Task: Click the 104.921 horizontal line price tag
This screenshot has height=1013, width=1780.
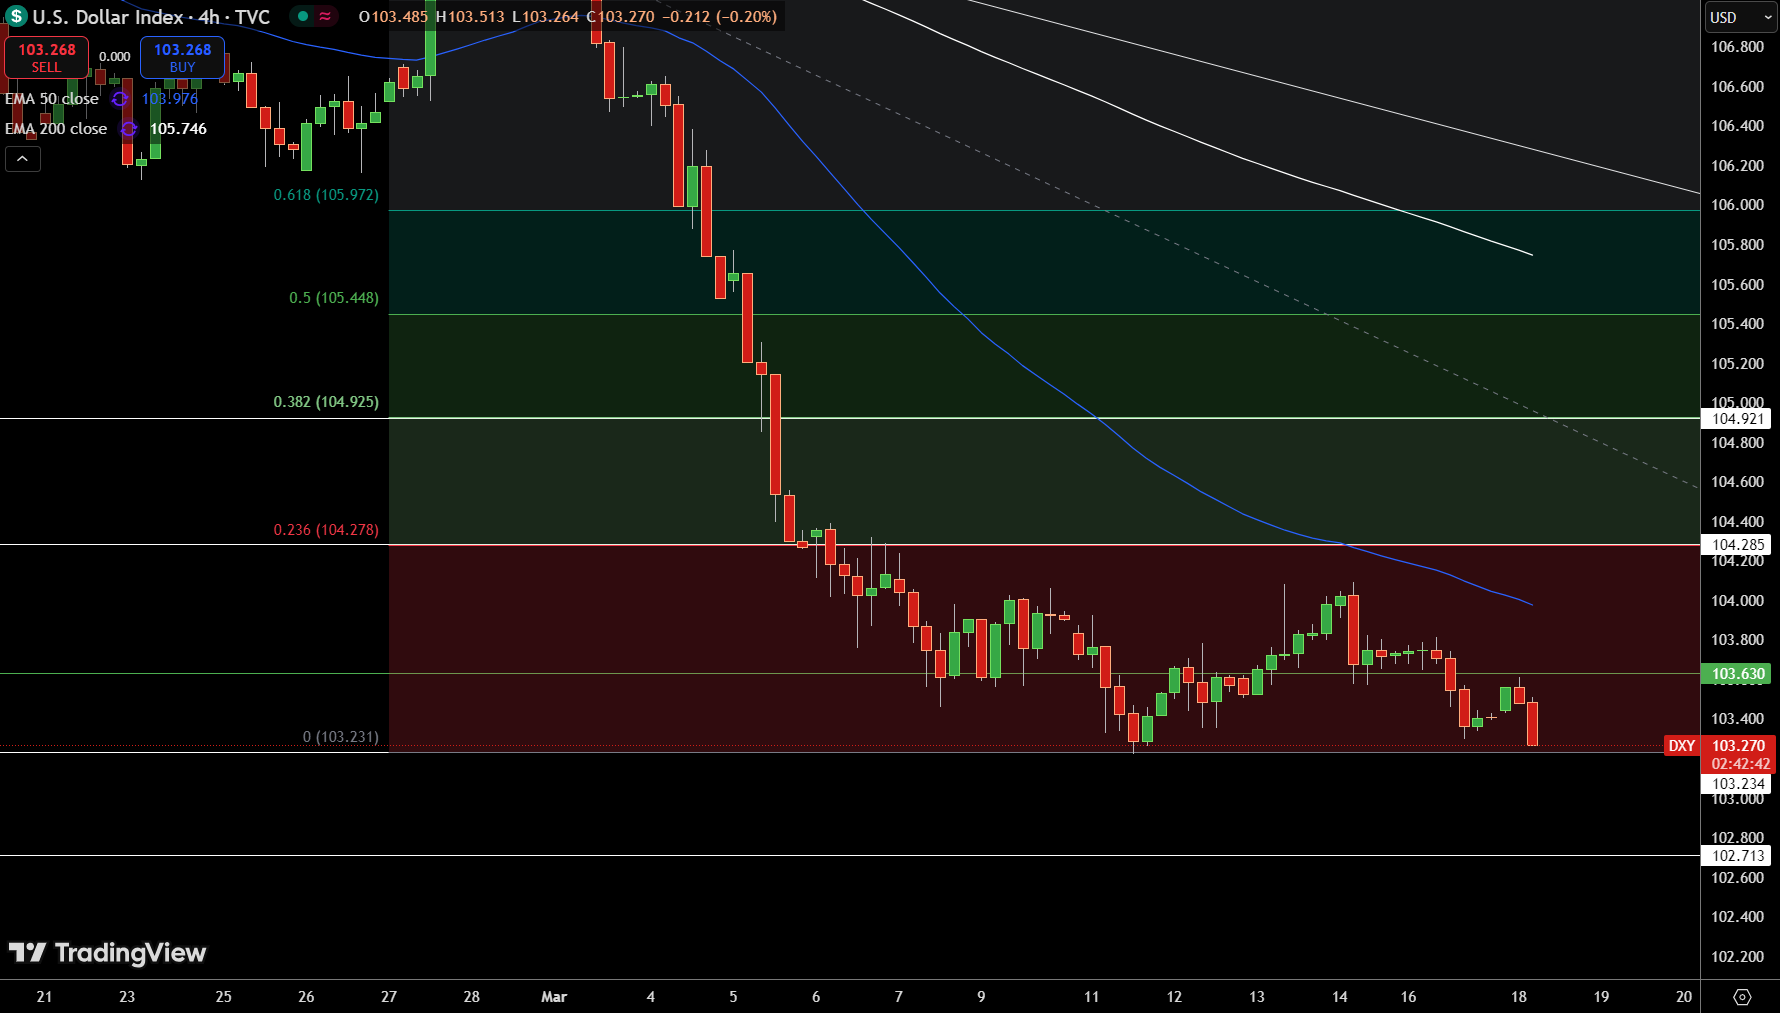Action: pyautogui.click(x=1737, y=419)
